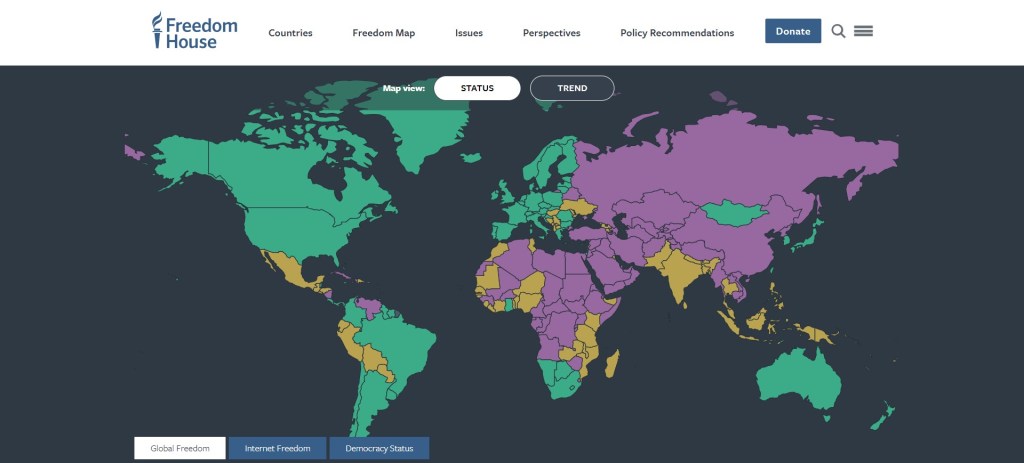Expand the Issues navigation menu
Image resolution: width=1024 pixels, height=463 pixels.
point(469,33)
